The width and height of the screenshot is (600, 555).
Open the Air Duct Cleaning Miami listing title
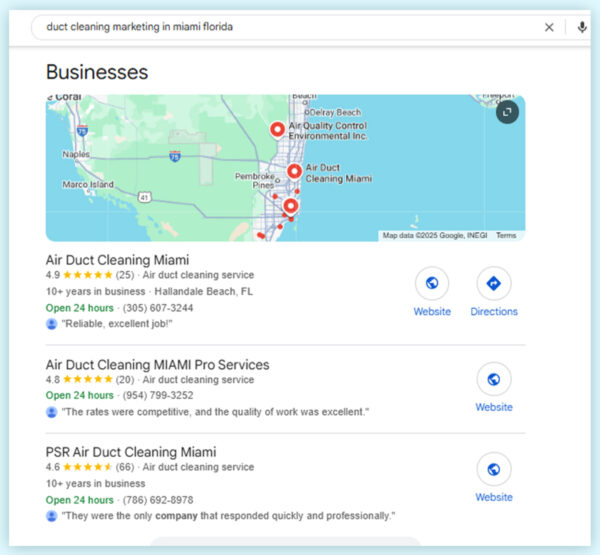[x=117, y=260]
